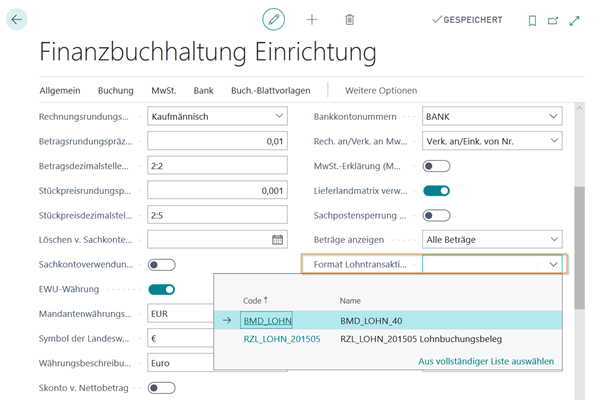Toggle the Sachkontoverwendung switch
The height and width of the screenshot is (400, 602).
coord(162,265)
